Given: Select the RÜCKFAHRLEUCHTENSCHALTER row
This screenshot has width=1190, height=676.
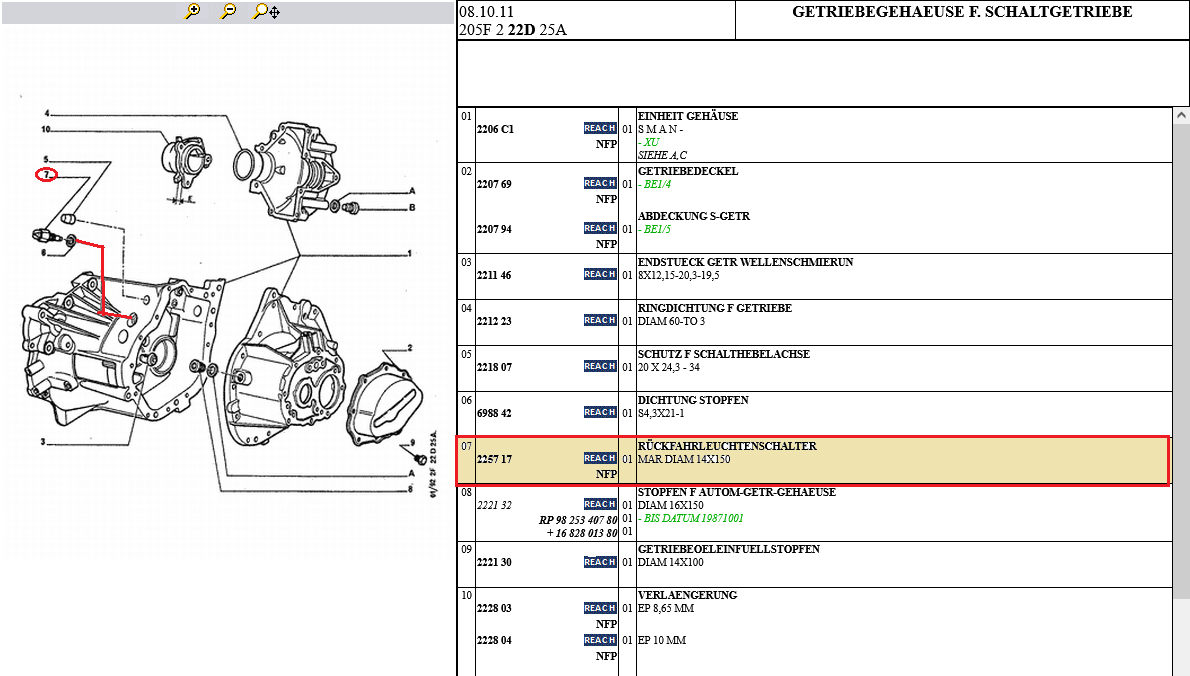Looking at the screenshot, I should (727, 446).
